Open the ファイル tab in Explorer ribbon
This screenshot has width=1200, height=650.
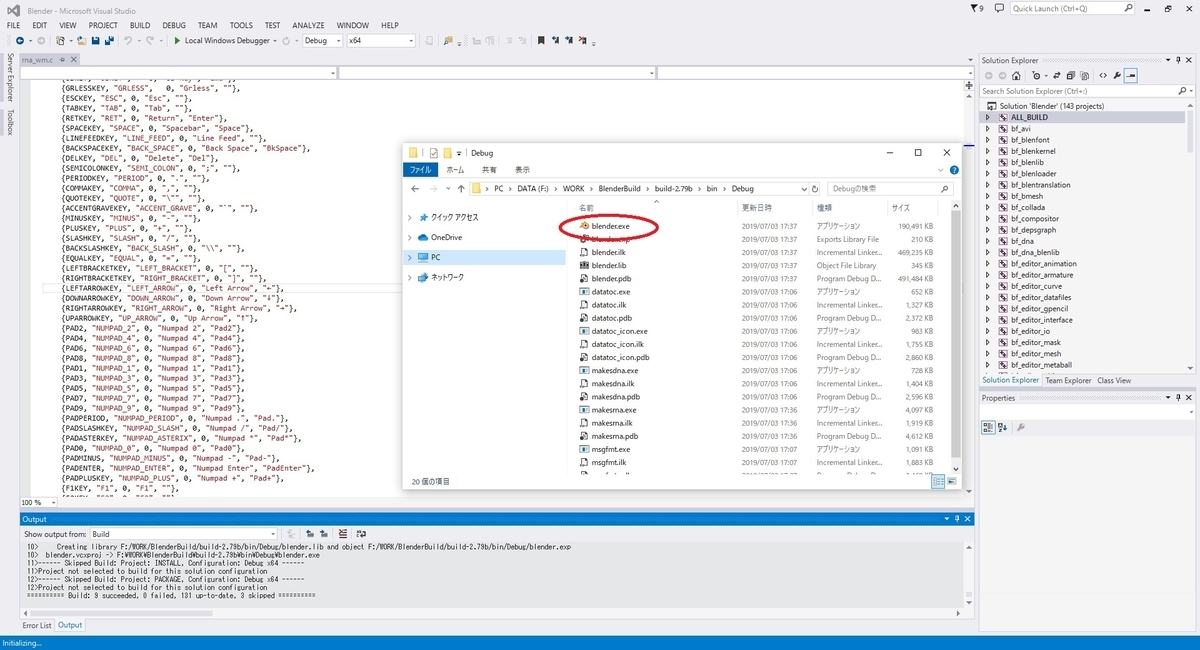422,170
